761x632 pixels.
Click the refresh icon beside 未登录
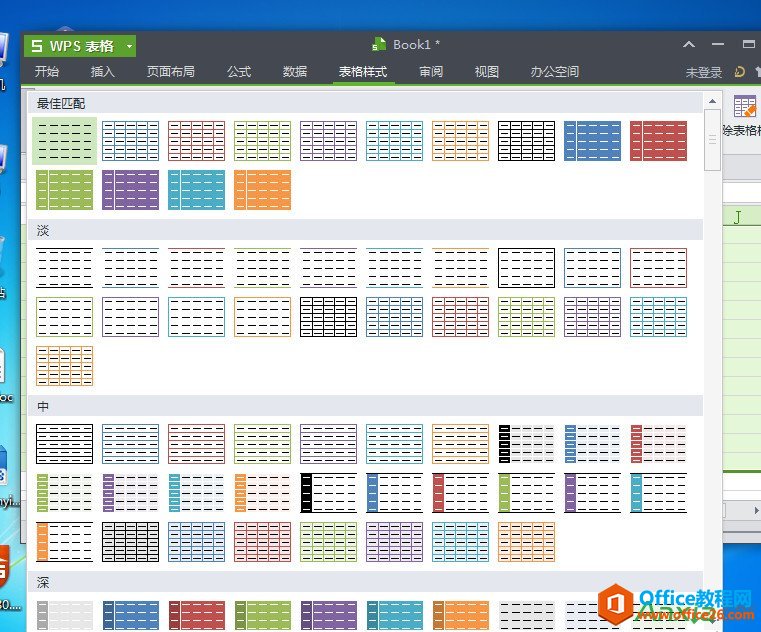pos(739,72)
